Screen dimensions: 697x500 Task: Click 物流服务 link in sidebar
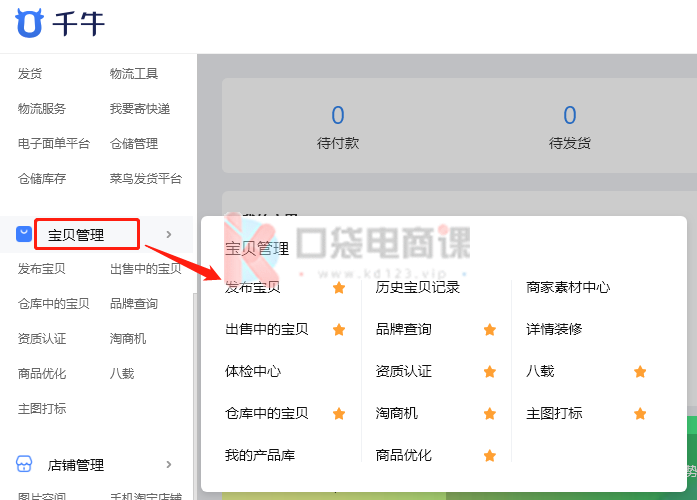[x=42, y=108]
